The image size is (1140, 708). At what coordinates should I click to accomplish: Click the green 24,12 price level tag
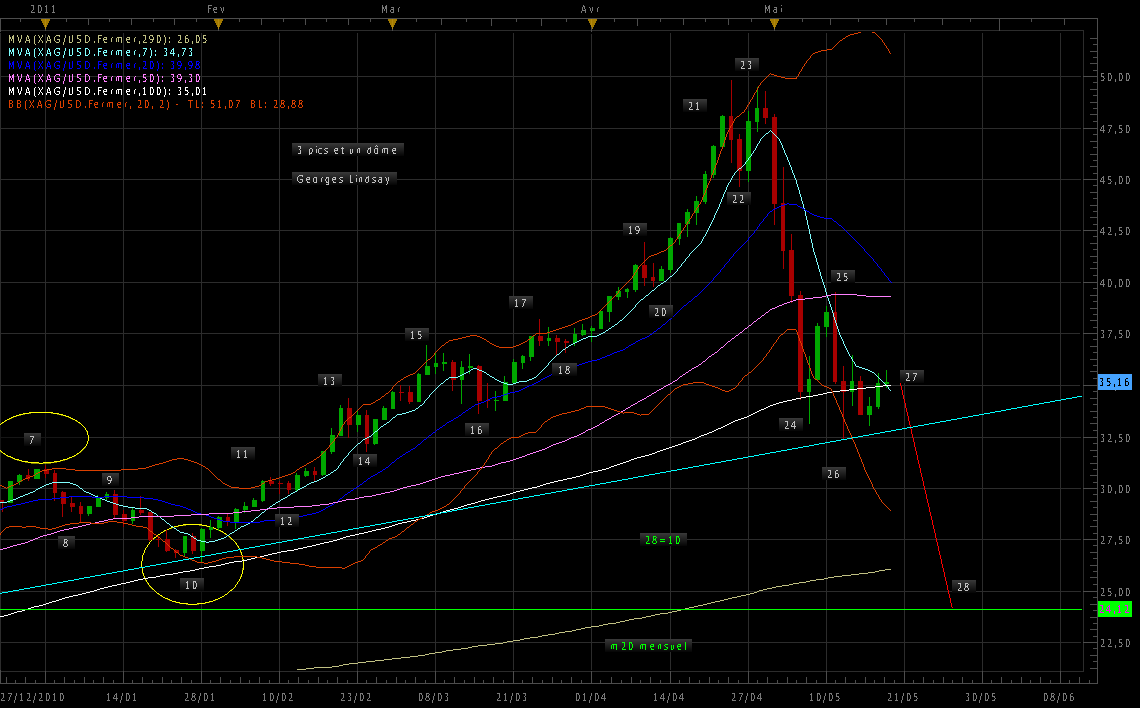tap(1114, 609)
